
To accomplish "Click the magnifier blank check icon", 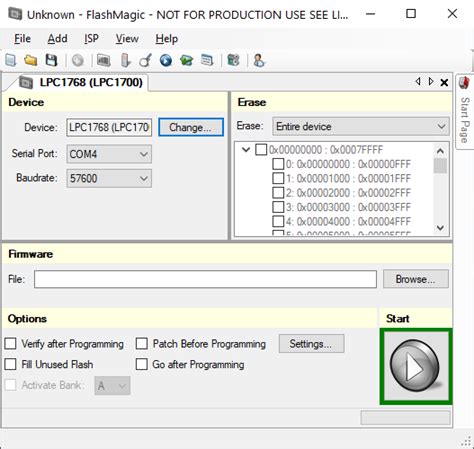I will [x=146, y=61].
